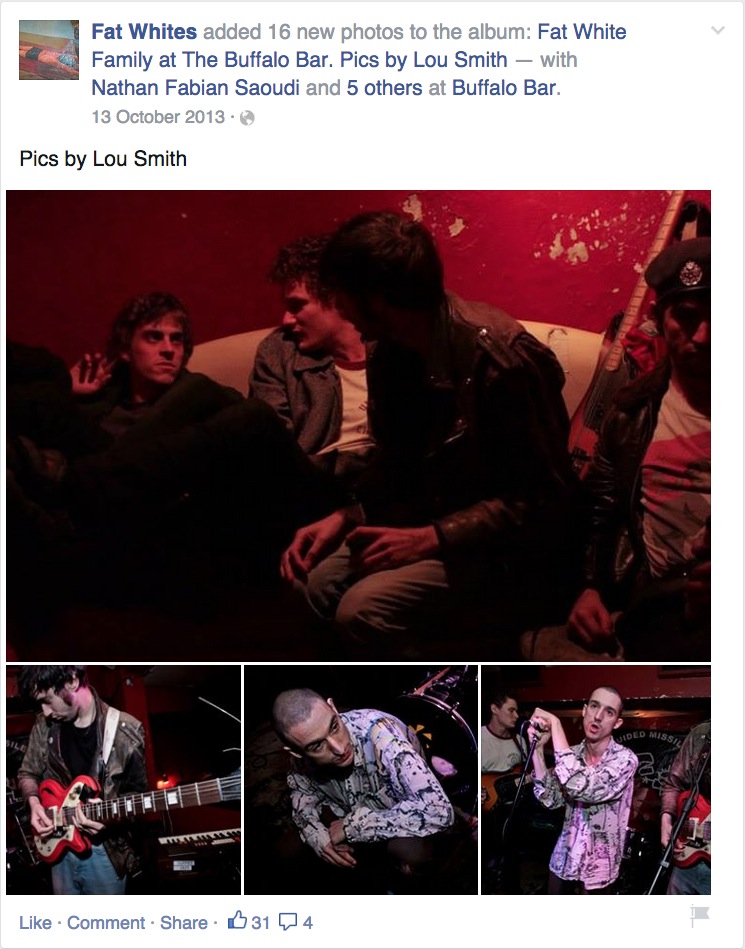
Task: Click the flag report icon
Action: pyautogui.click(x=700, y=915)
